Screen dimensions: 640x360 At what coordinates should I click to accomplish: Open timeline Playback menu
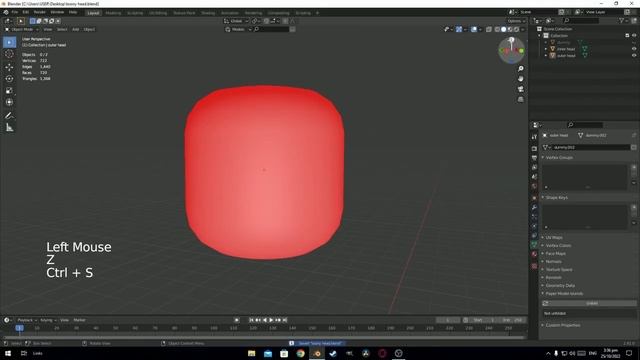pyautogui.click(x=27, y=320)
